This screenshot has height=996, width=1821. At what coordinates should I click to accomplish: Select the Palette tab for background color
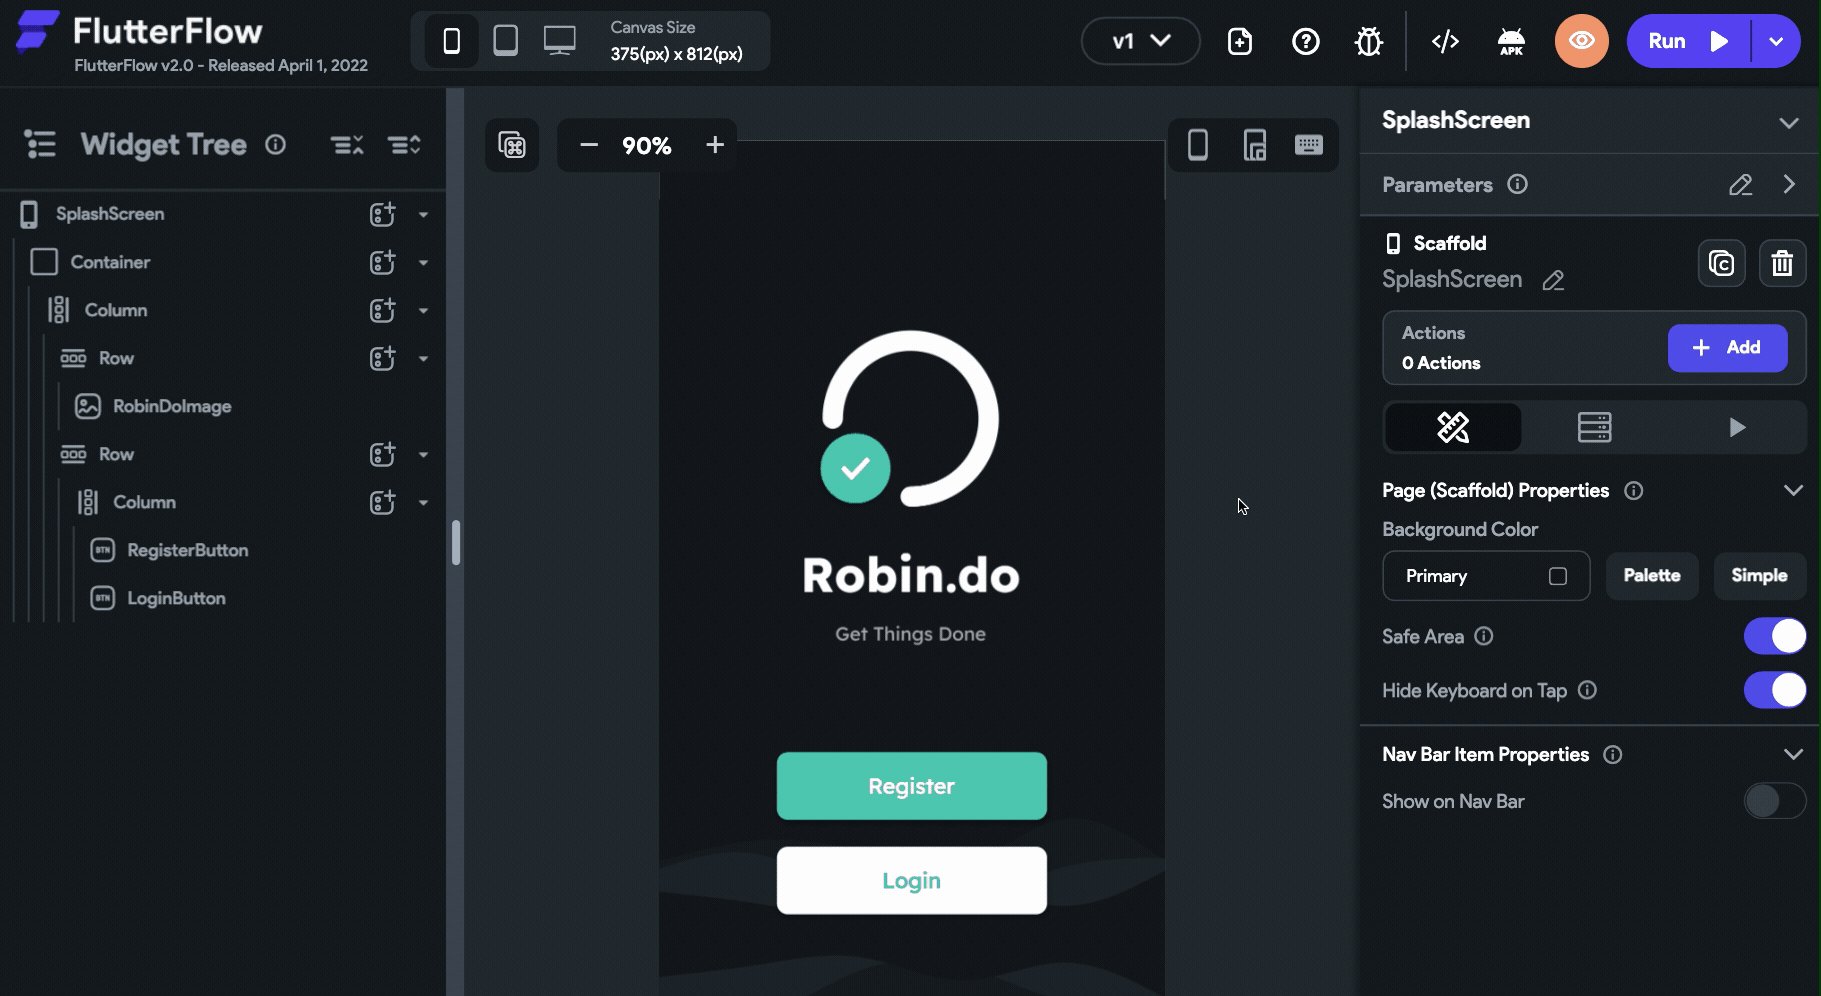click(1651, 576)
